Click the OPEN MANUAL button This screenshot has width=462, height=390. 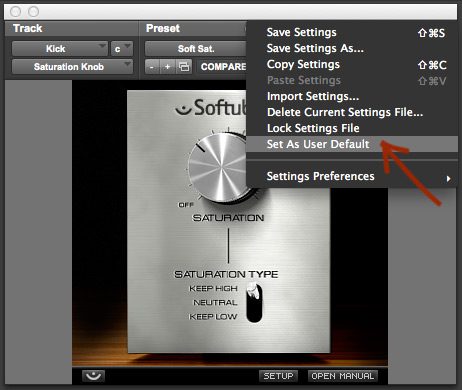tap(343, 376)
